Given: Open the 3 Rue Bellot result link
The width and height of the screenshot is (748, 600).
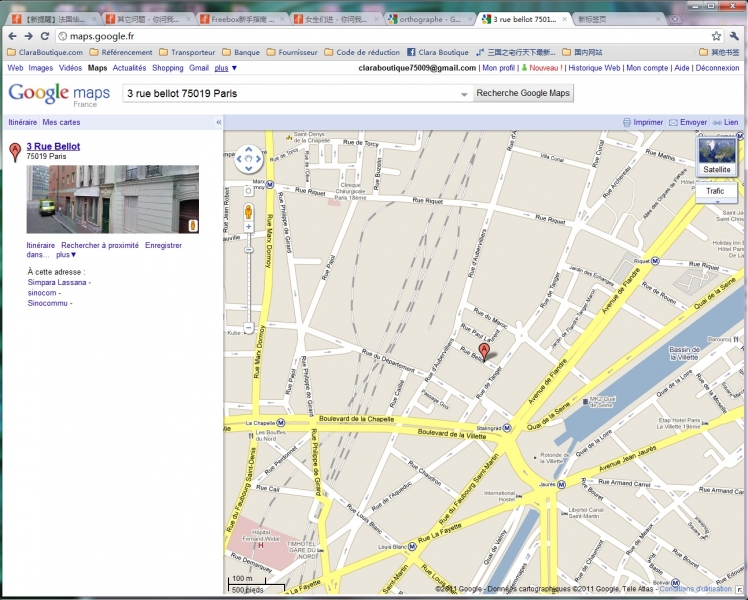Looking at the screenshot, I should pyautogui.click(x=53, y=146).
